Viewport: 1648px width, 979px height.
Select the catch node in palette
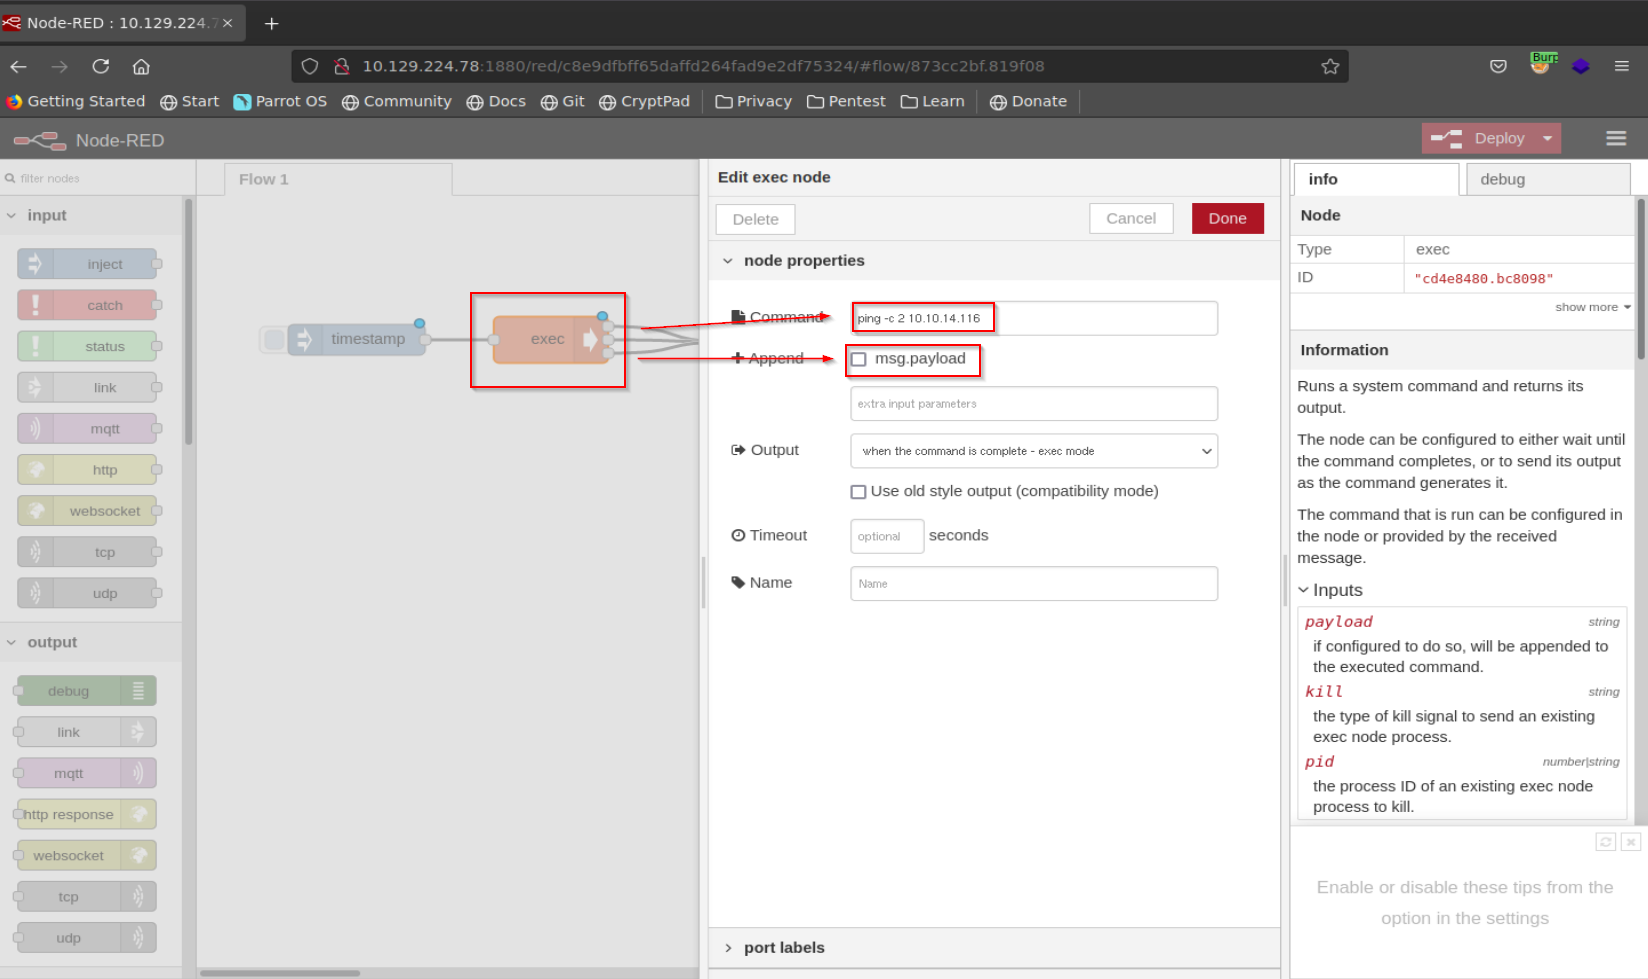tap(87, 305)
